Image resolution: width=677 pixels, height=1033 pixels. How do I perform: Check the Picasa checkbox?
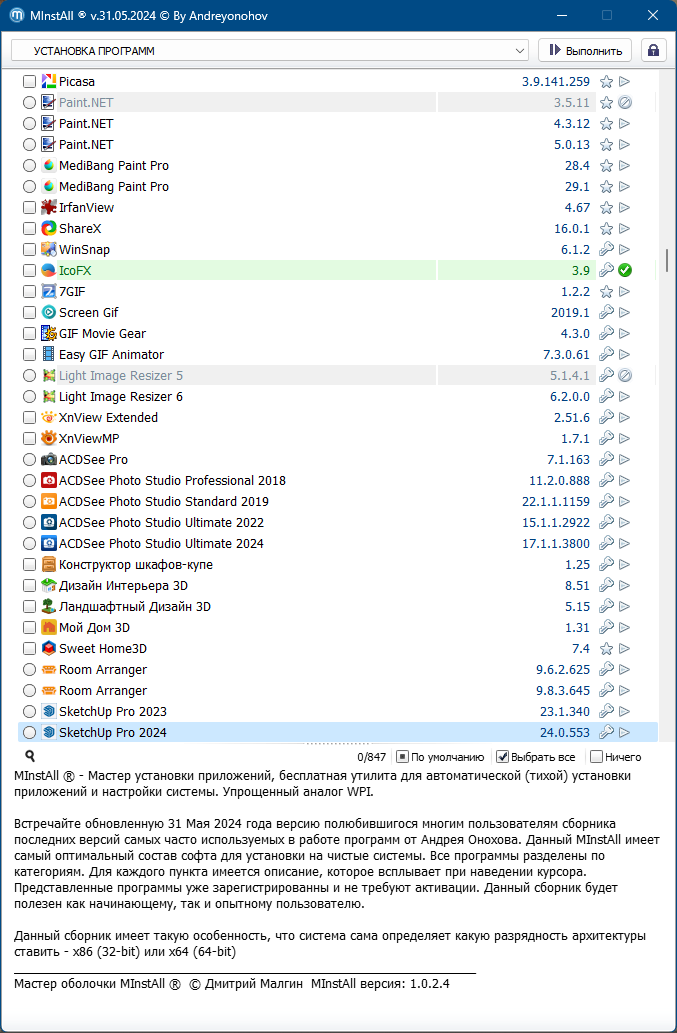tap(29, 82)
